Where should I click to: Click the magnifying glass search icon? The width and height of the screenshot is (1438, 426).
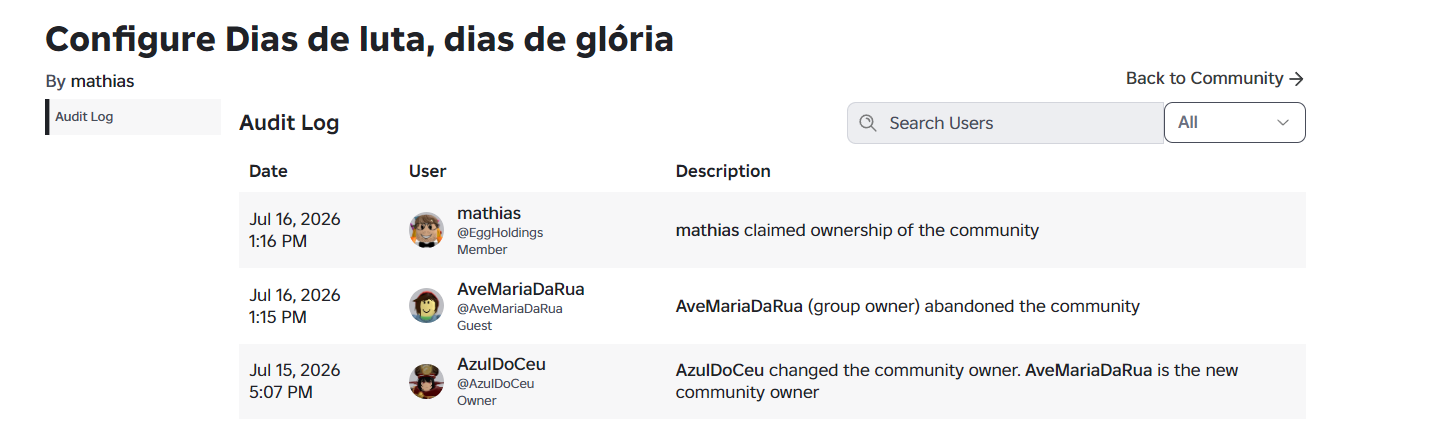tap(869, 123)
